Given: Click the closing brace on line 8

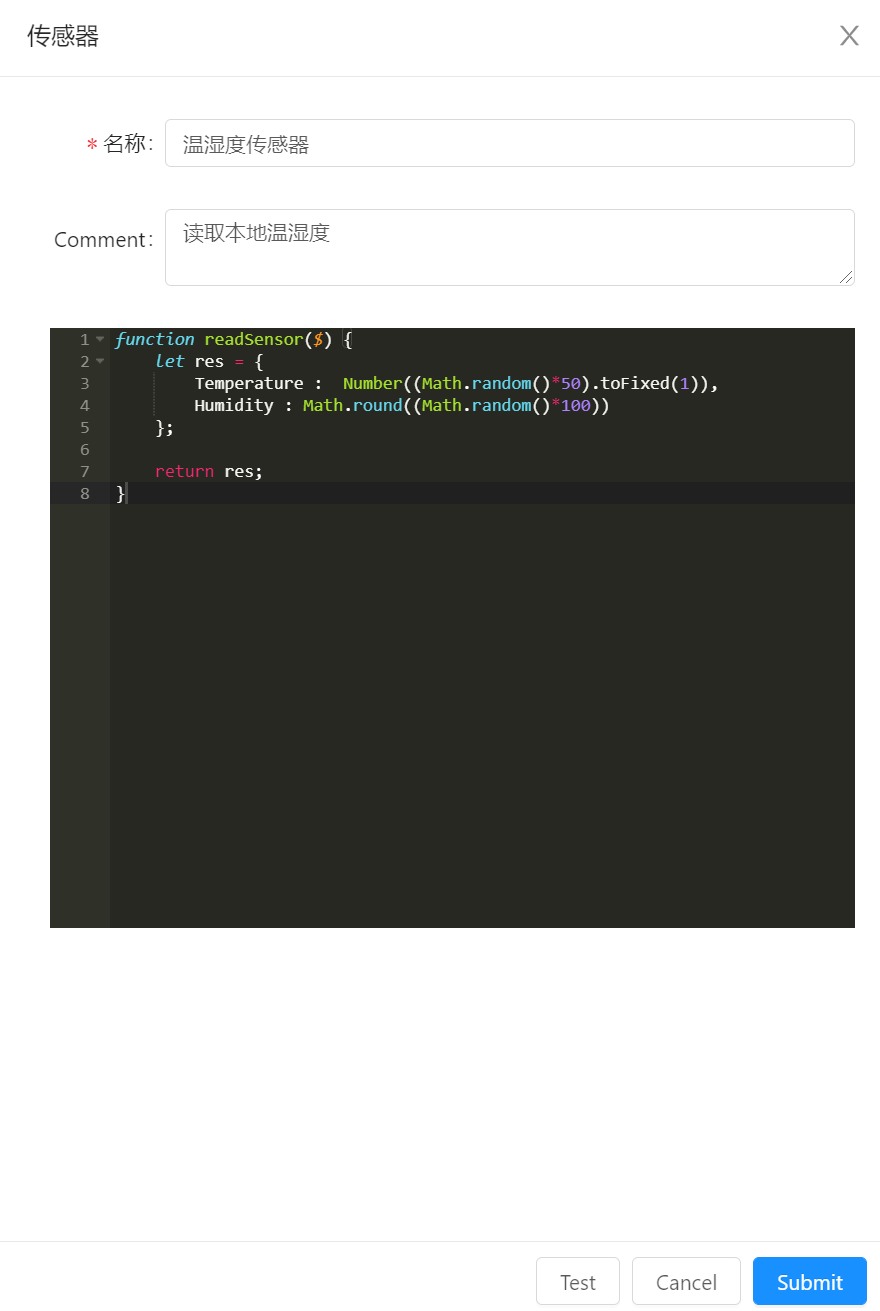Looking at the screenshot, I should point(120,494).
